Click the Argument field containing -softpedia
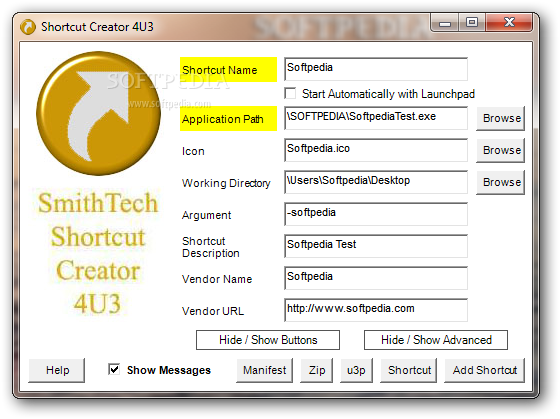This screenshot has height=419, width=560. [376, 214]
